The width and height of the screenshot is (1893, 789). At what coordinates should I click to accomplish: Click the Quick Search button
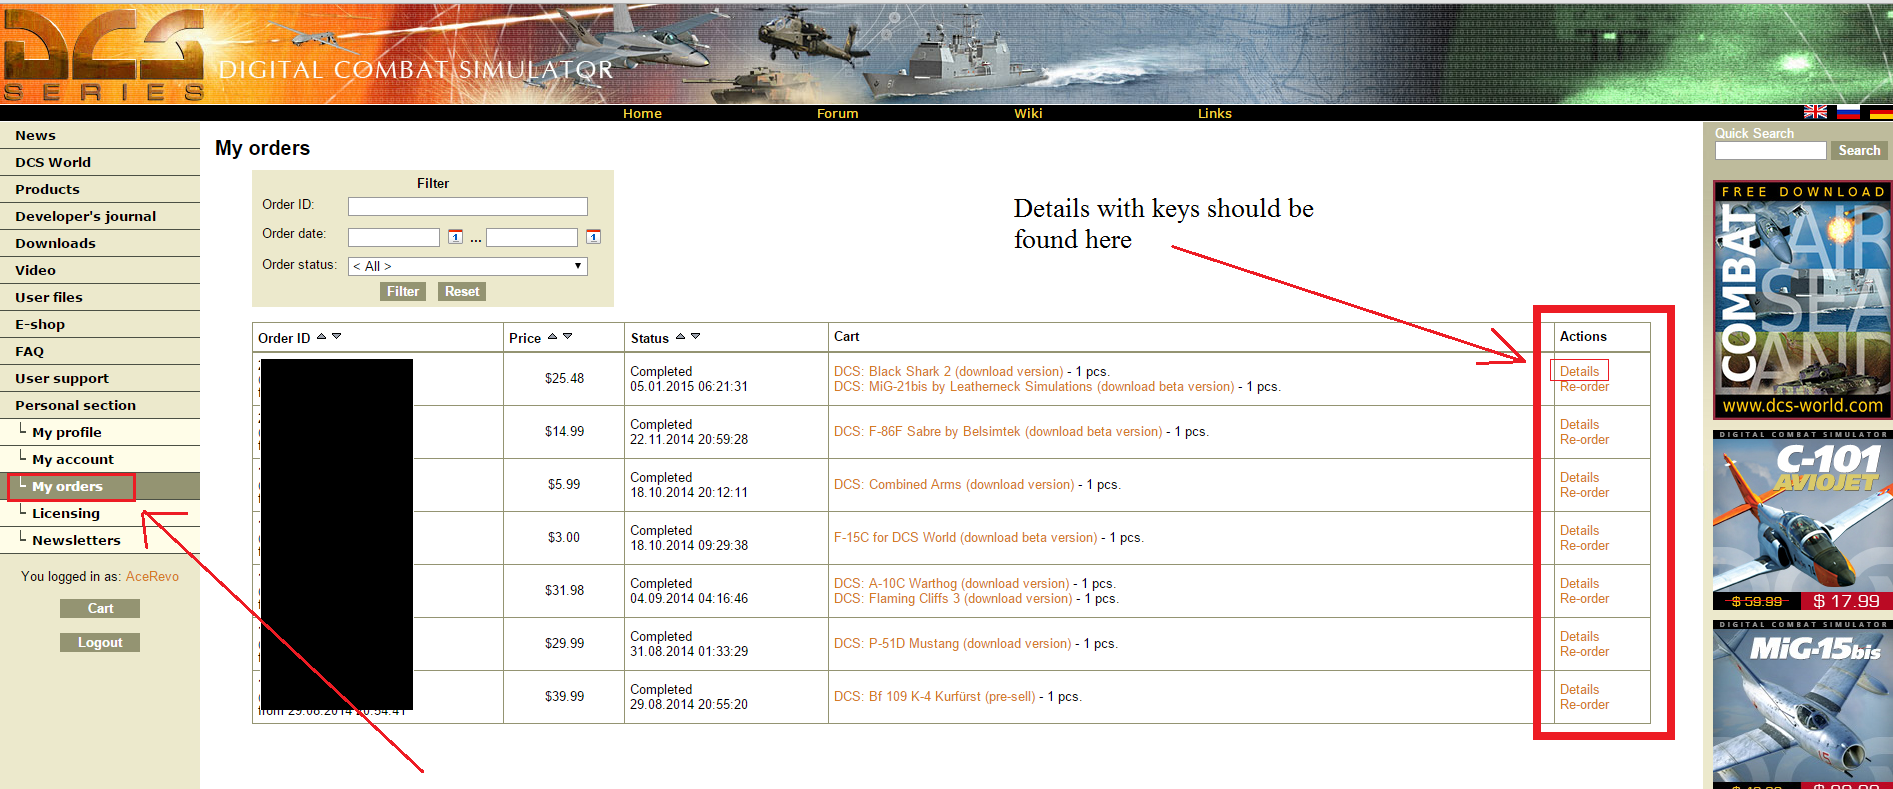point(1859,150)
